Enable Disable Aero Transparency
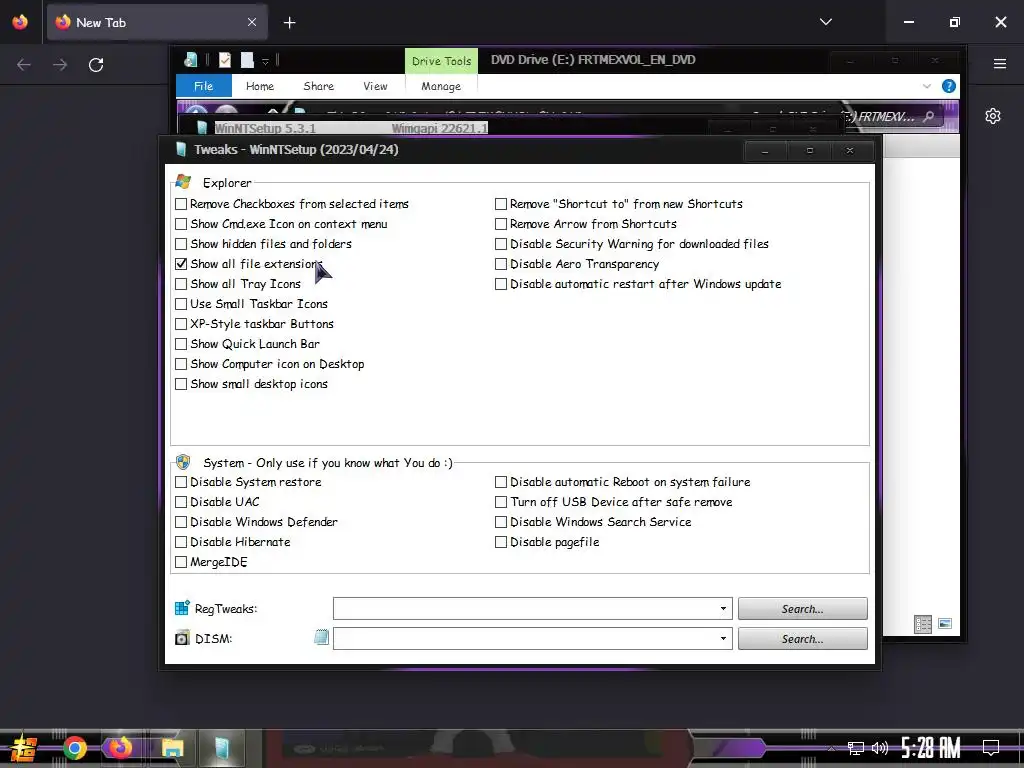 [x=501, y=264]
